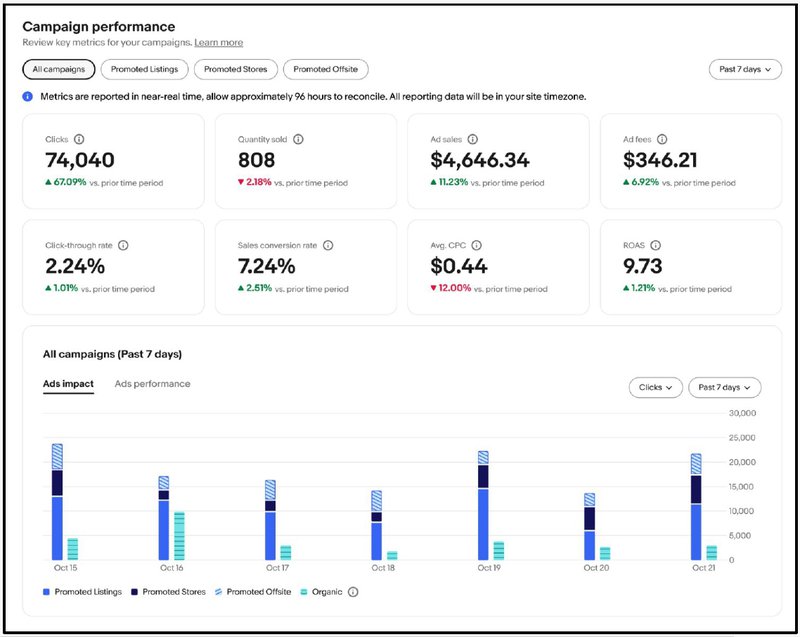This screenshot has width=800, height=637.
Task: Select the Promoted Stores filter pill
Action: 236,69
